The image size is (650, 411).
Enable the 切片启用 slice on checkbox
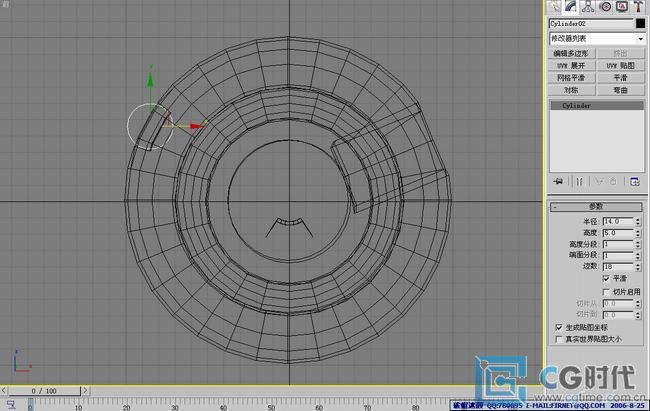[x=606, y=292]
